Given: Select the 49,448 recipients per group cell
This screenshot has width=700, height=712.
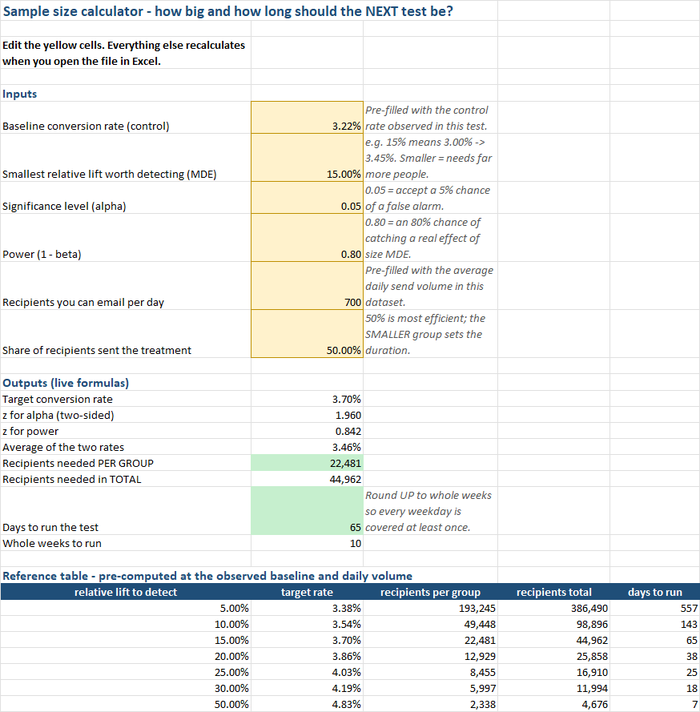Looking at the screenshot, I should point(430,624).
